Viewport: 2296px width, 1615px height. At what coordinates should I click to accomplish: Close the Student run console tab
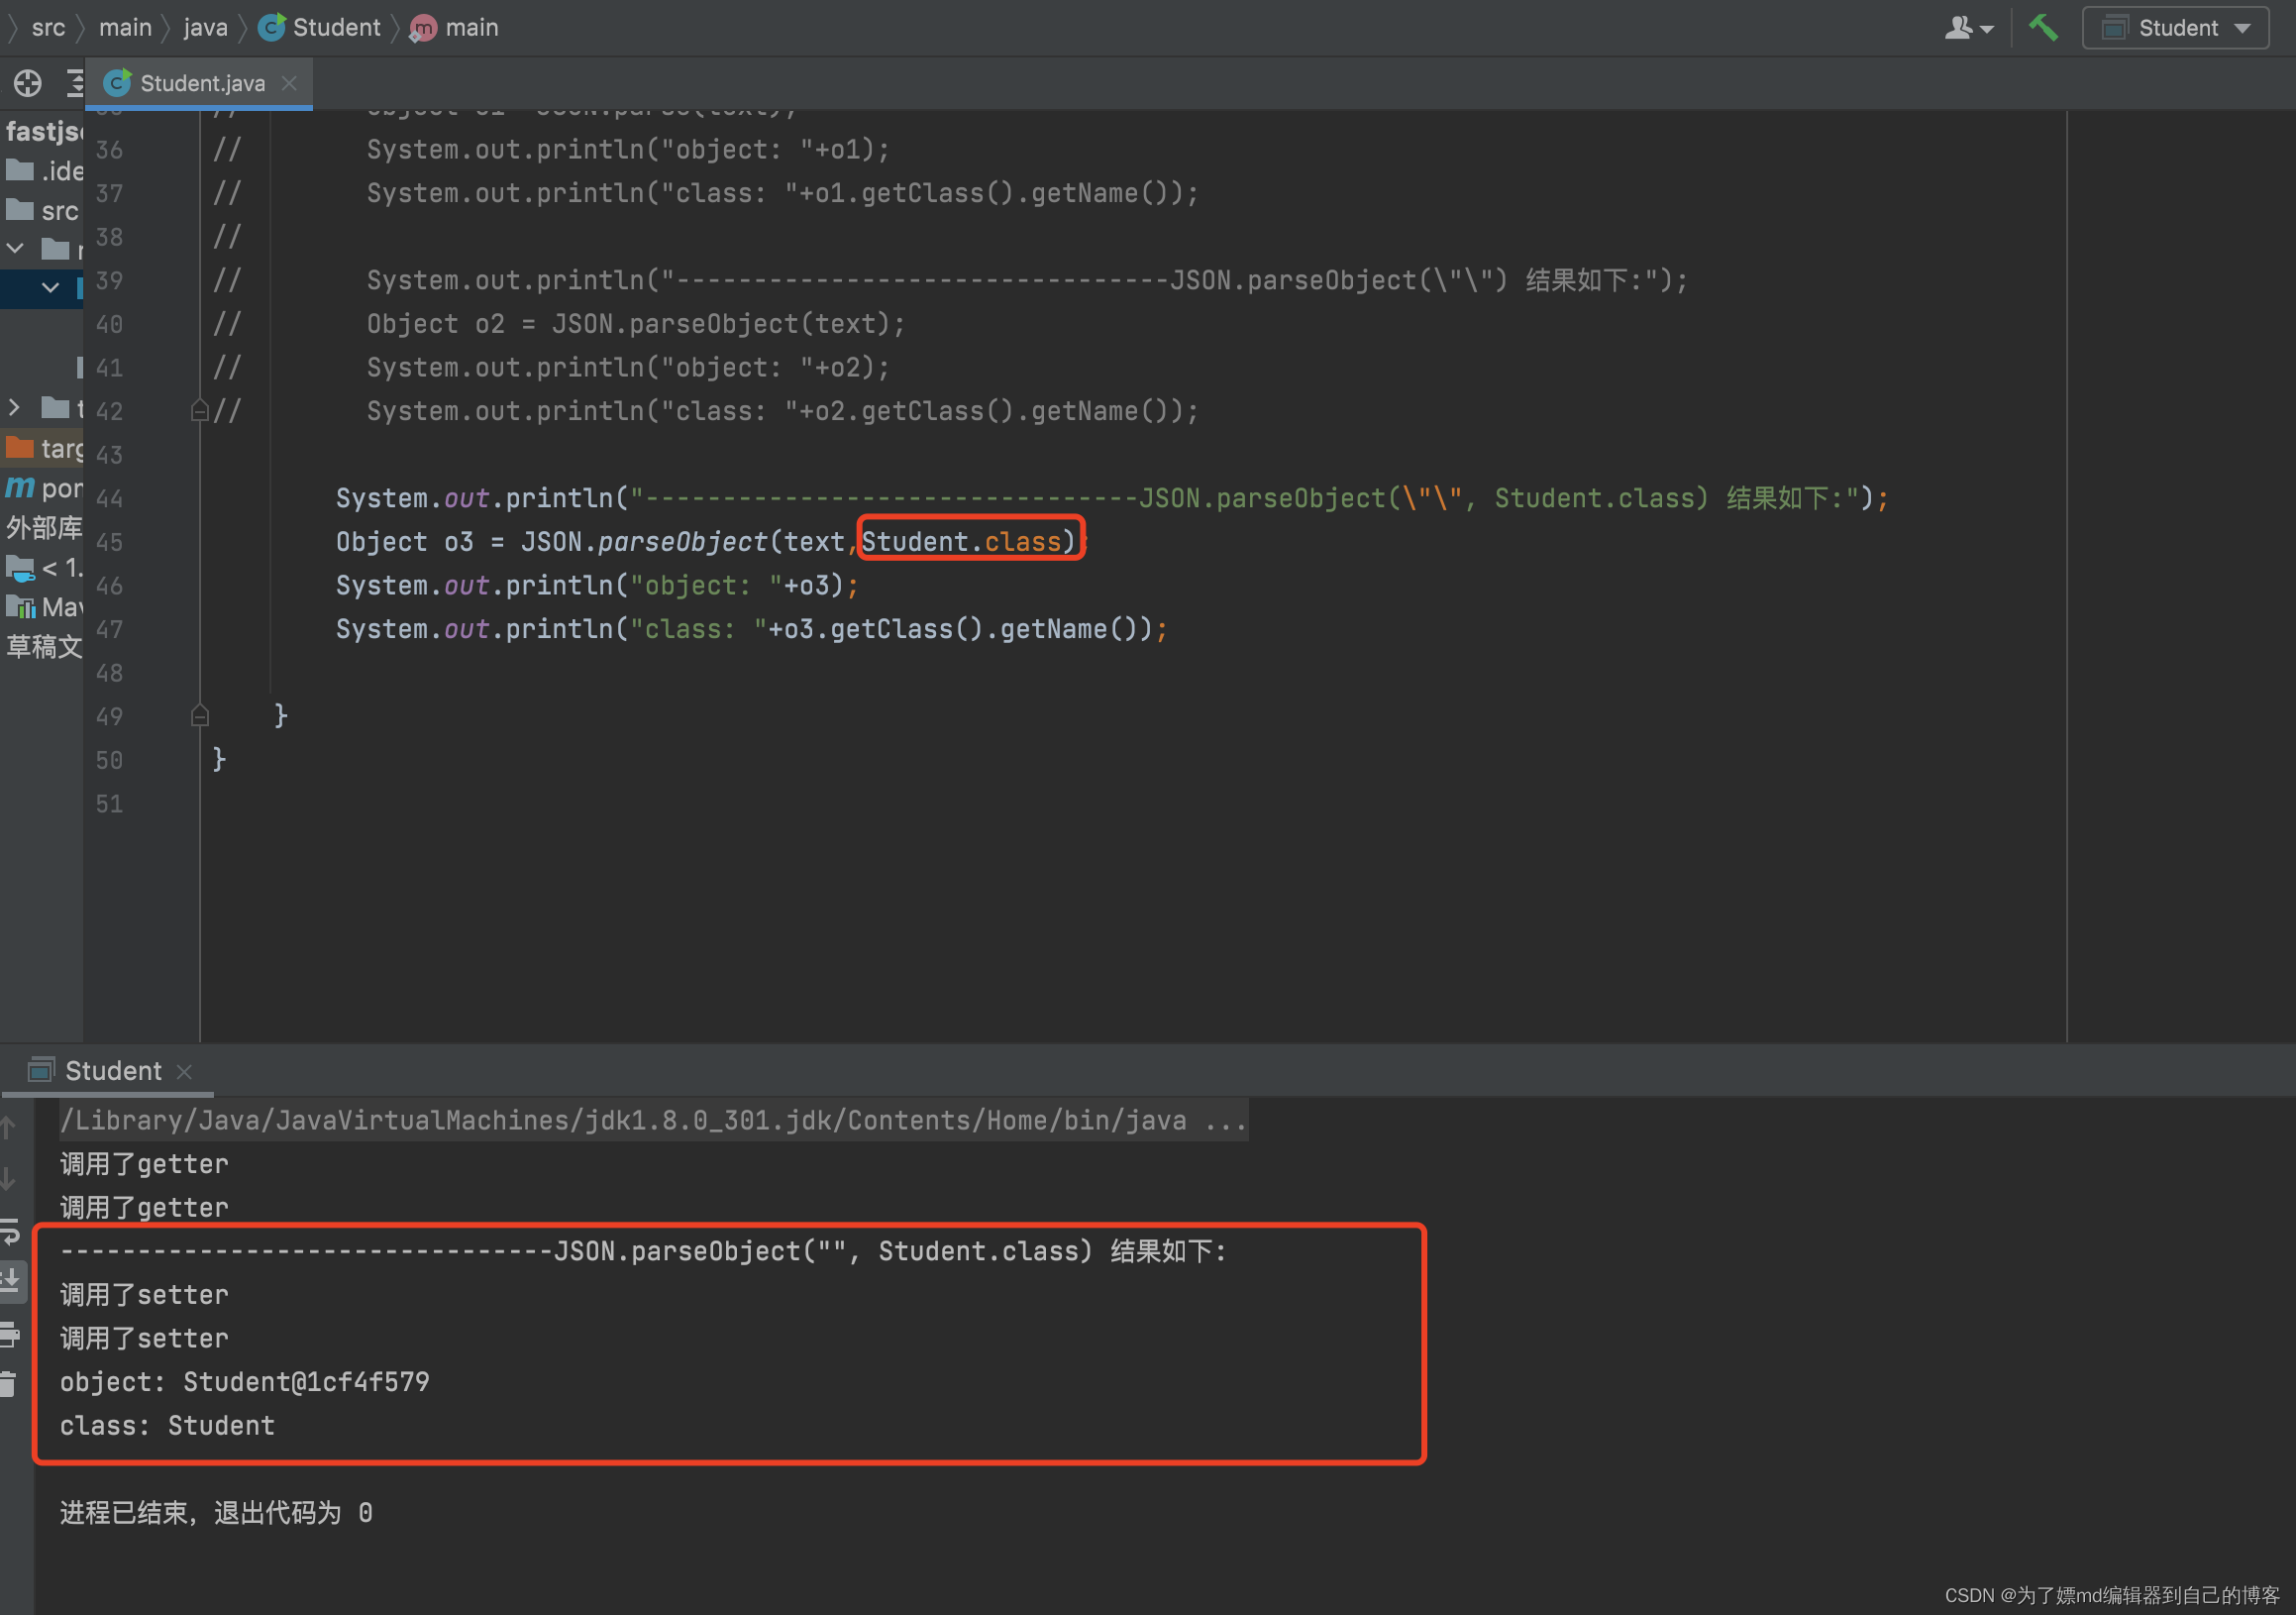(184, 1072)
